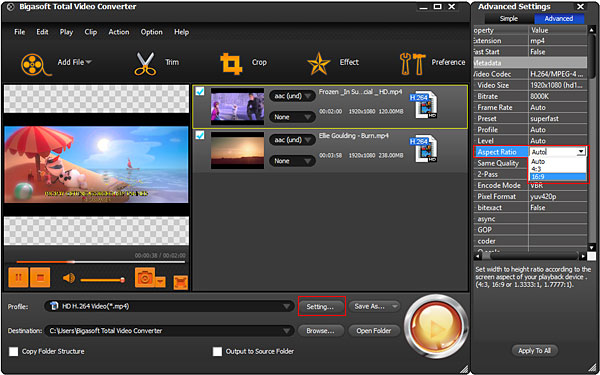The height and width of the screenshot is (375, 600).
Task: Open audio track dropdown for Ellie Goulding video
Action: (x=292, y=140)
